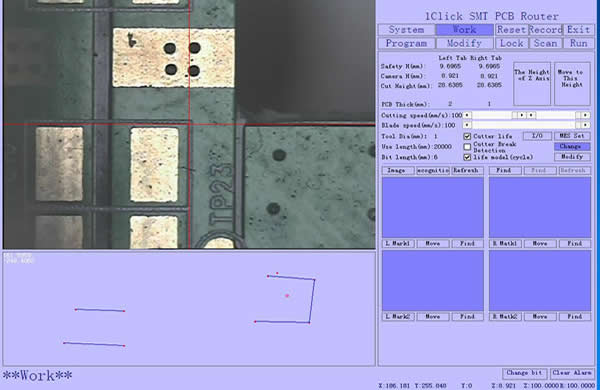Click Find button in the R.Mark1 row
600x390 pixels.
(575, 243)
